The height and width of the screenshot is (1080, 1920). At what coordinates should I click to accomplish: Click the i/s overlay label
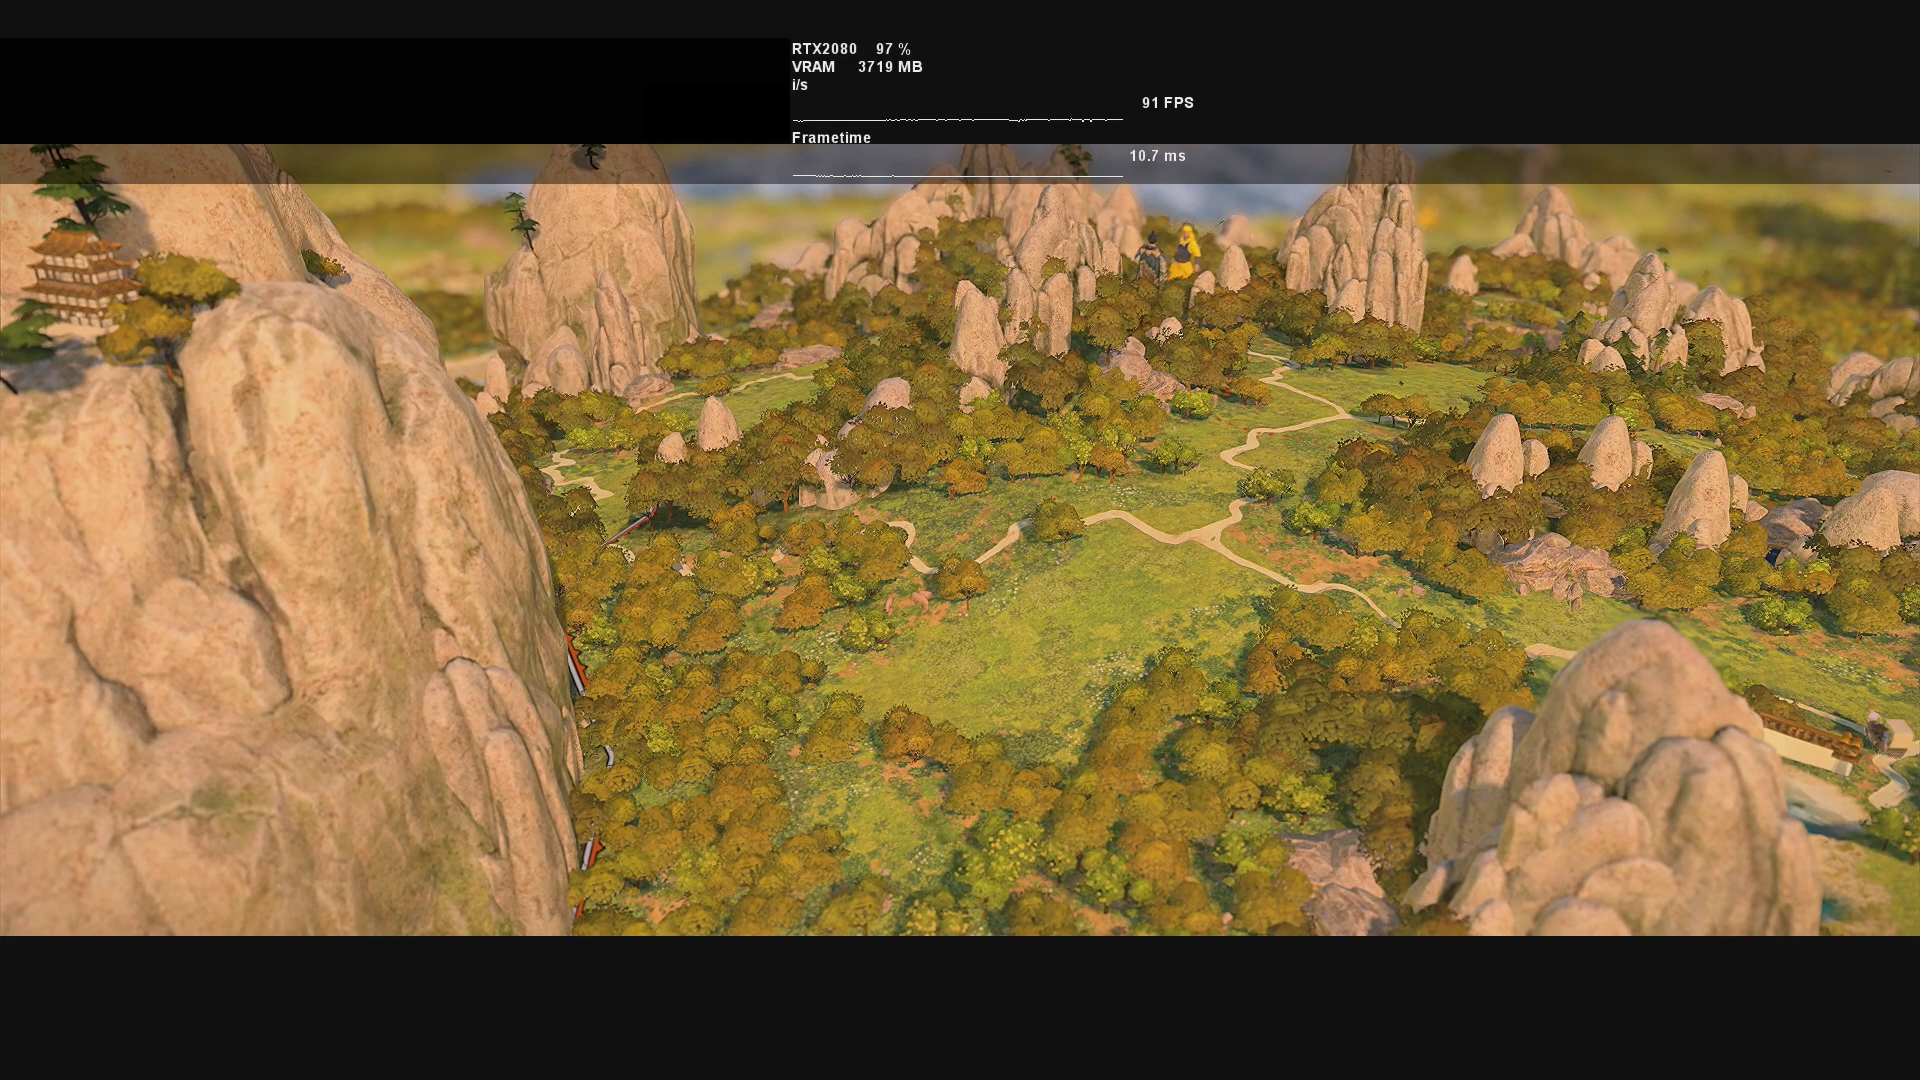tap(800, 85)
